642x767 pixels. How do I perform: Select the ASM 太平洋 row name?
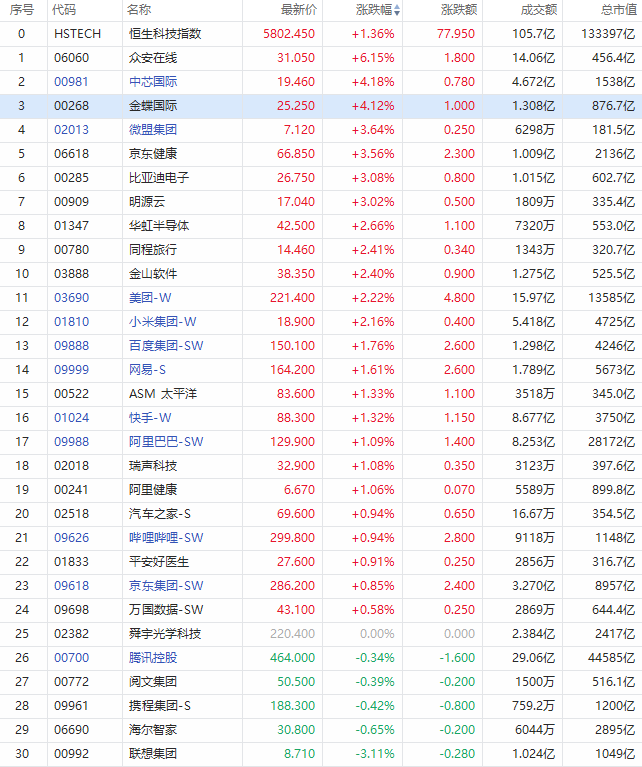163,393
